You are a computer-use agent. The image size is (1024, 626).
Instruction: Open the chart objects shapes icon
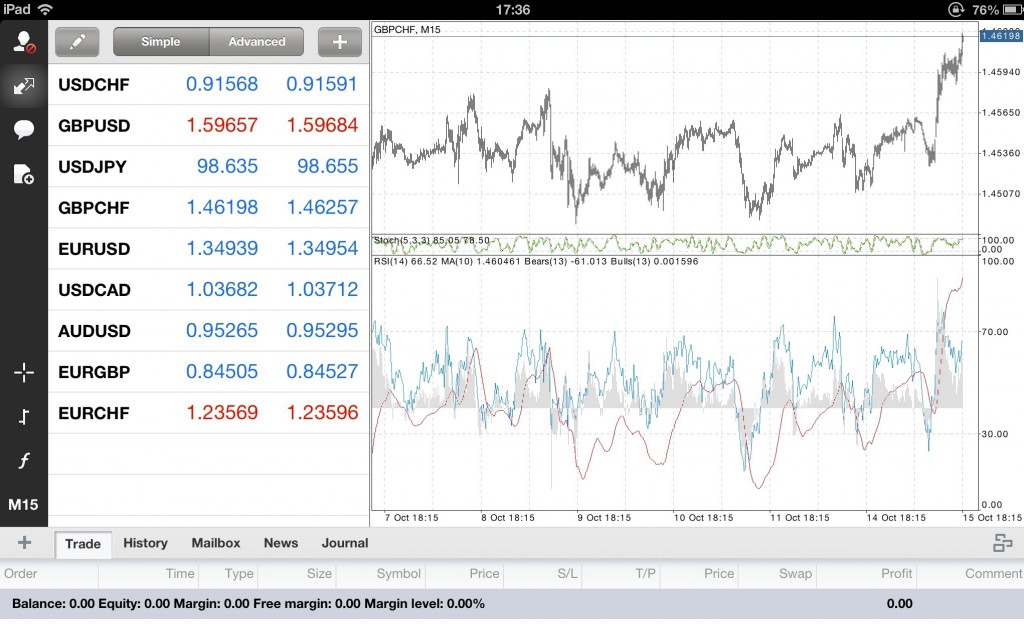[24, 416]
